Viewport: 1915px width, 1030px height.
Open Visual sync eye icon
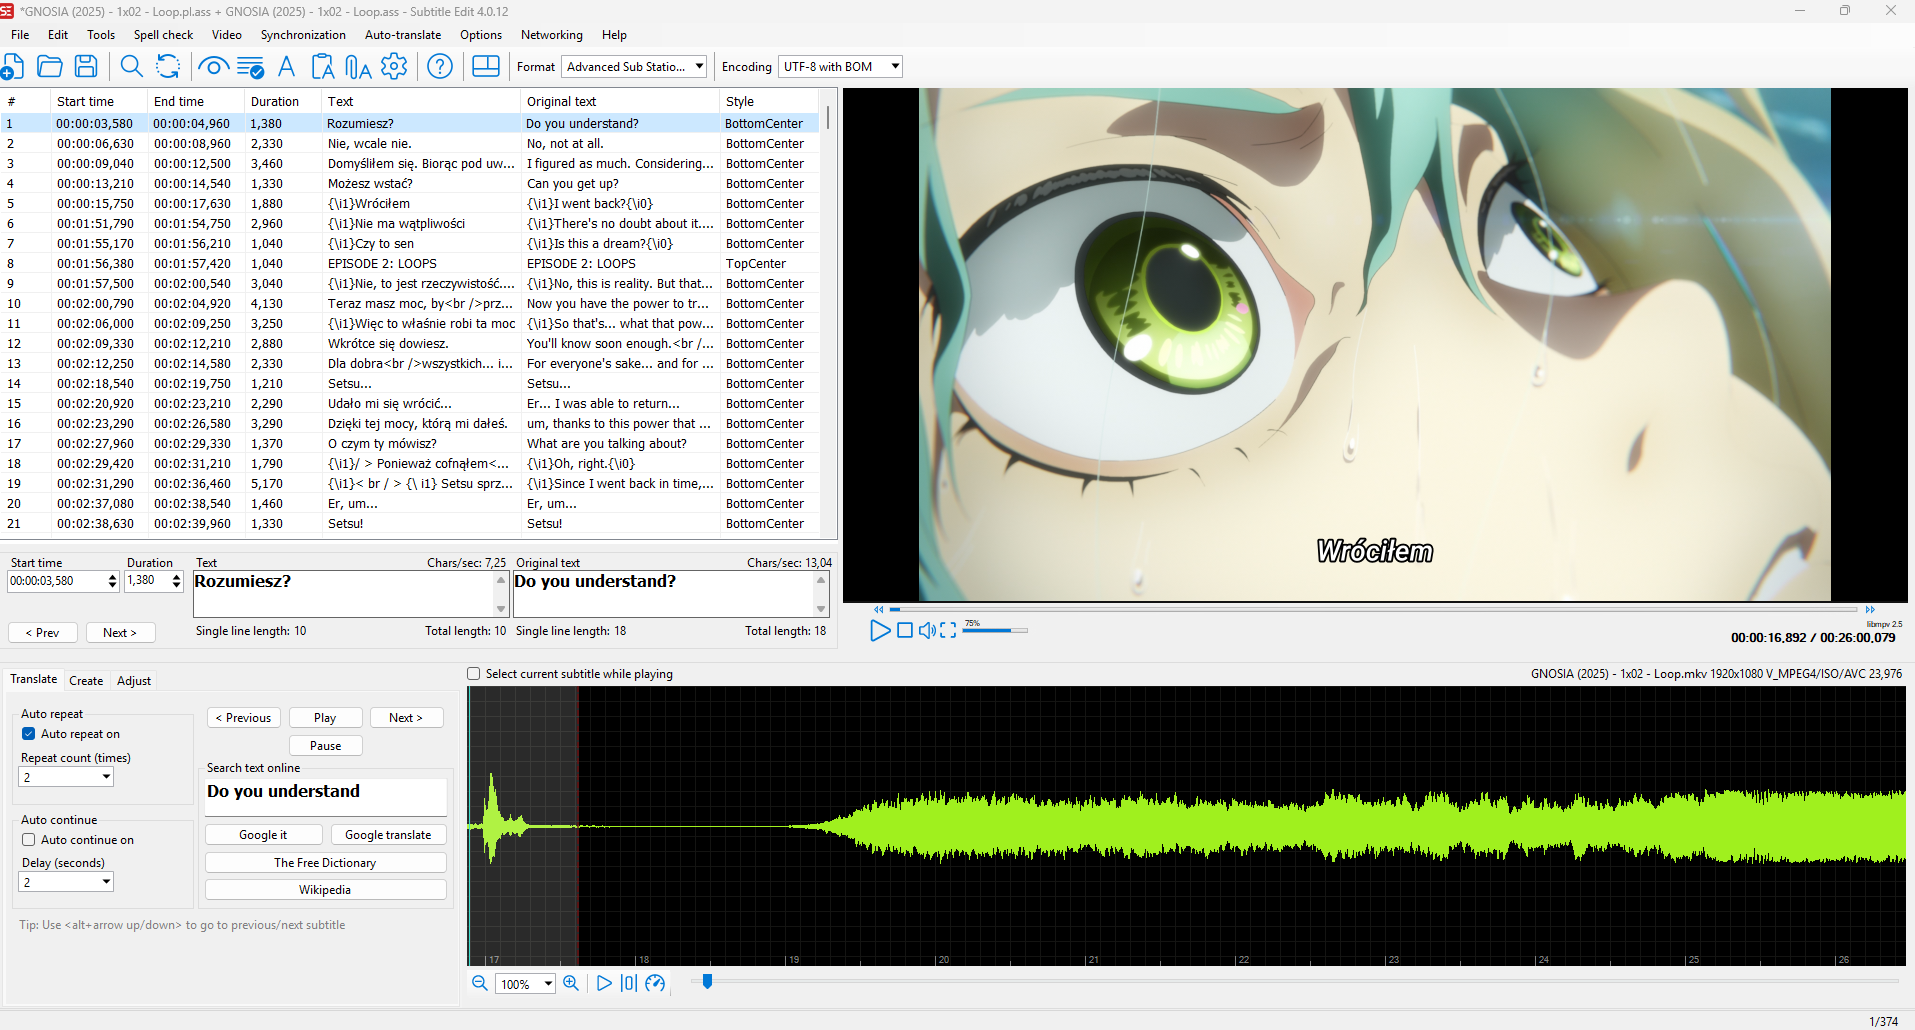212,67
